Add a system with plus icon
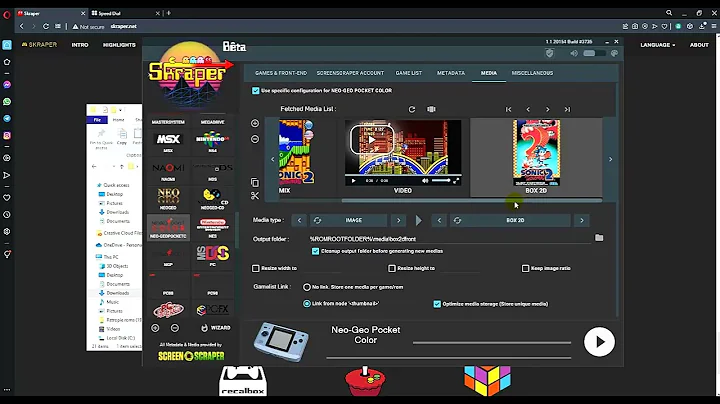 tap(155, 328)
